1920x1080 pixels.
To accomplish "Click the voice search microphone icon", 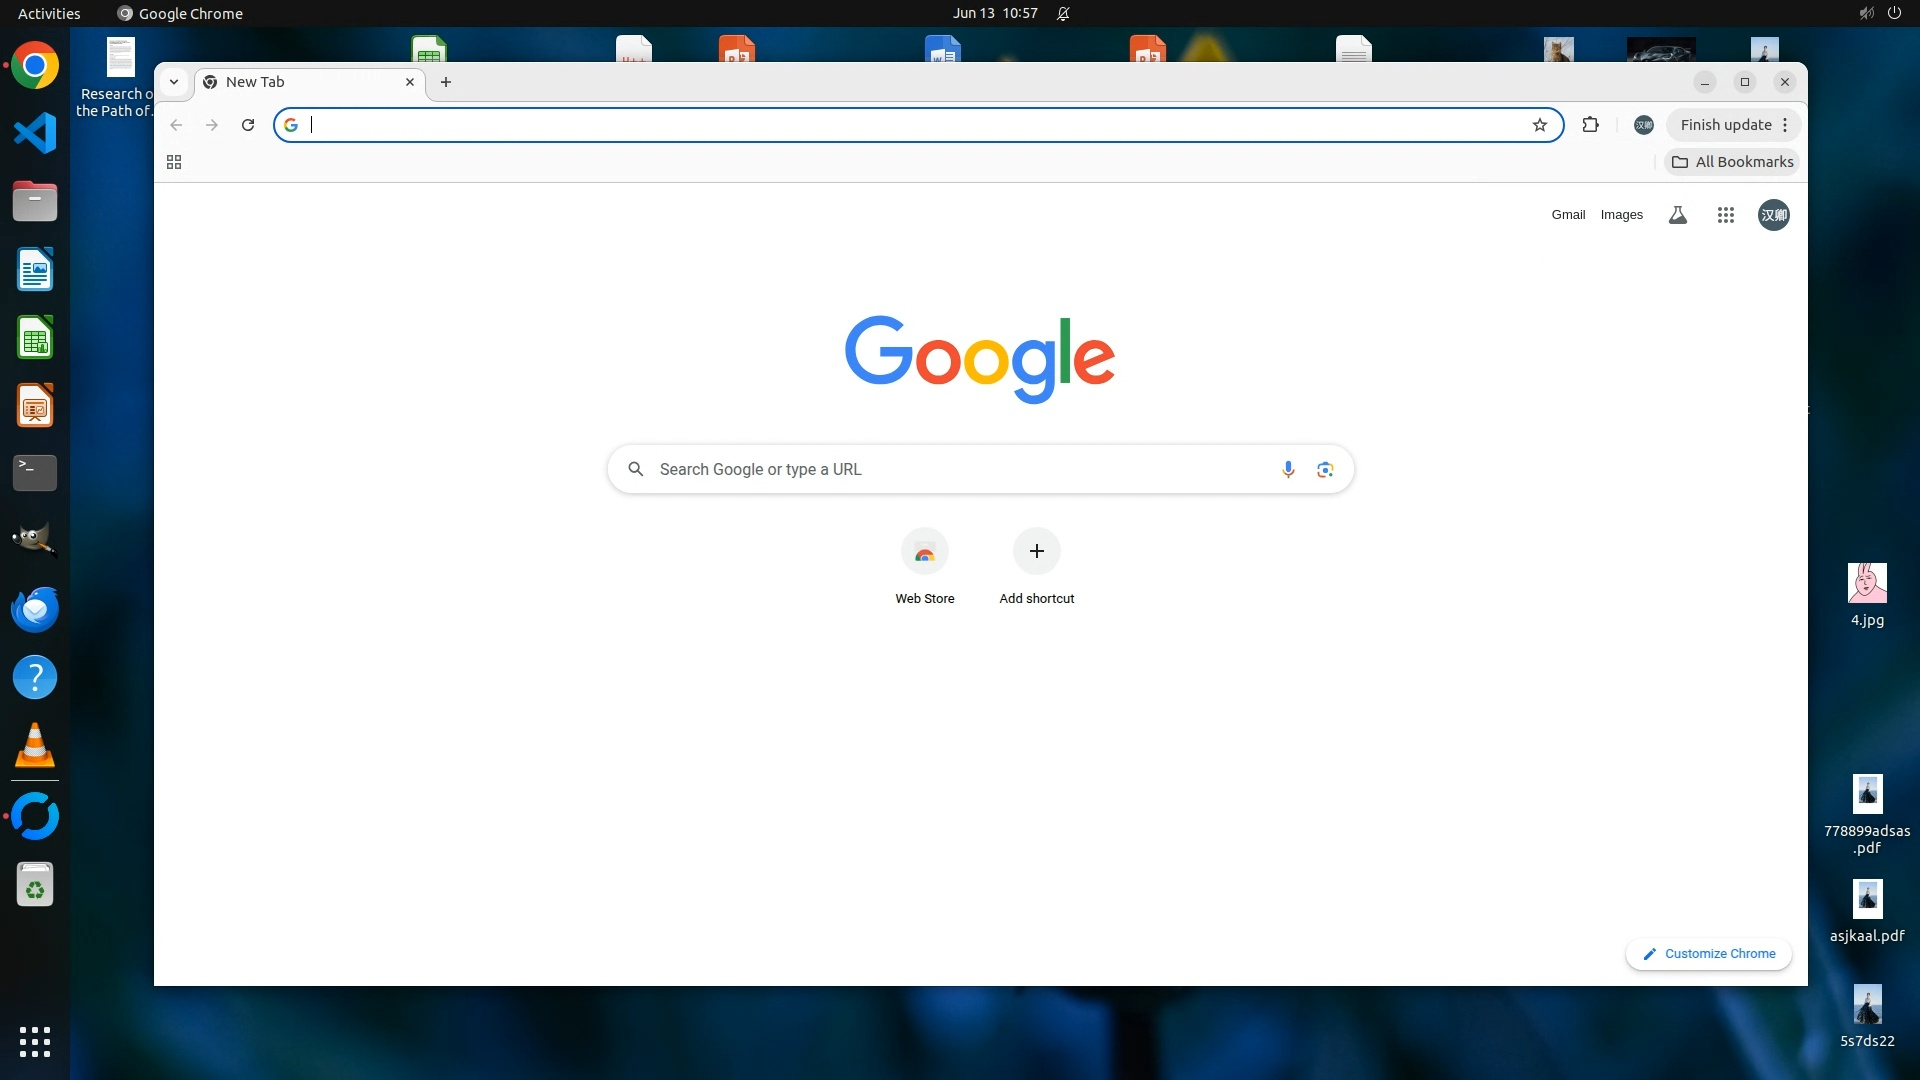I will [1288, 469].
